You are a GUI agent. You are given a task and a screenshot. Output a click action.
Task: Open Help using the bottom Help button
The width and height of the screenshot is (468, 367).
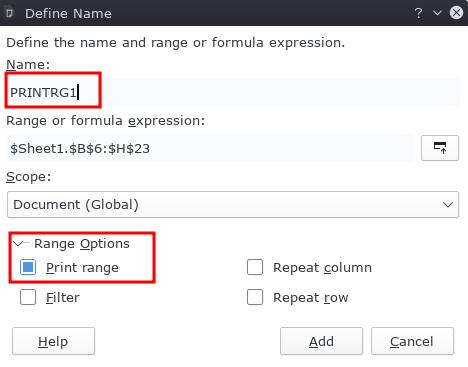coord(53,341)
